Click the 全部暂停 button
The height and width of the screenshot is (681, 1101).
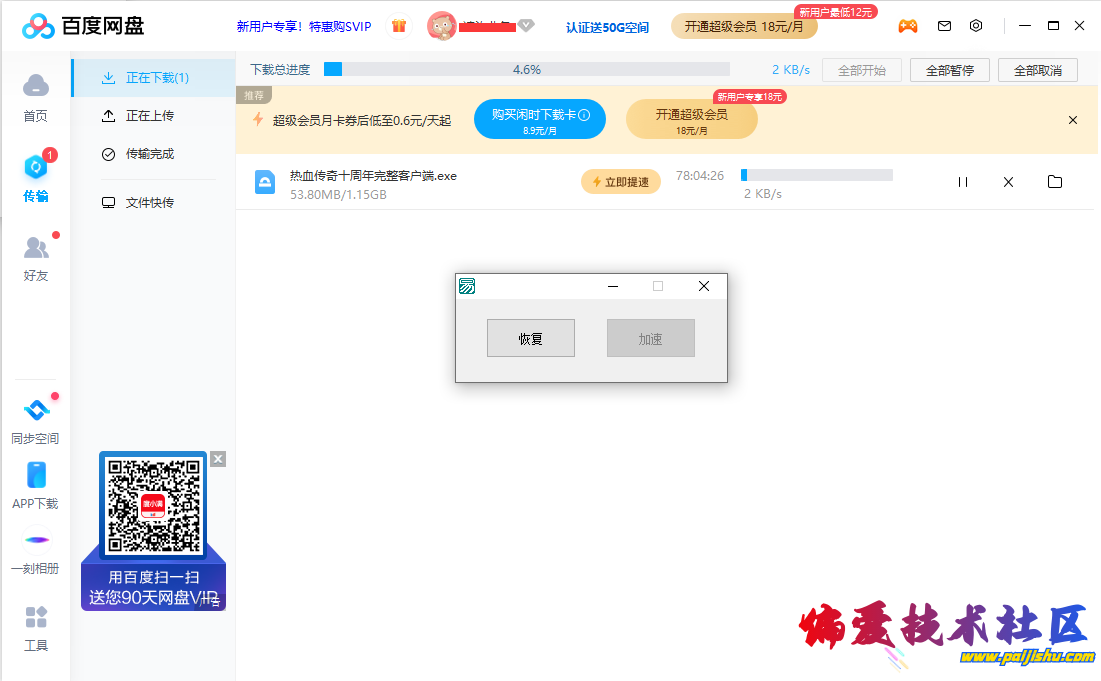click(949, 70)
